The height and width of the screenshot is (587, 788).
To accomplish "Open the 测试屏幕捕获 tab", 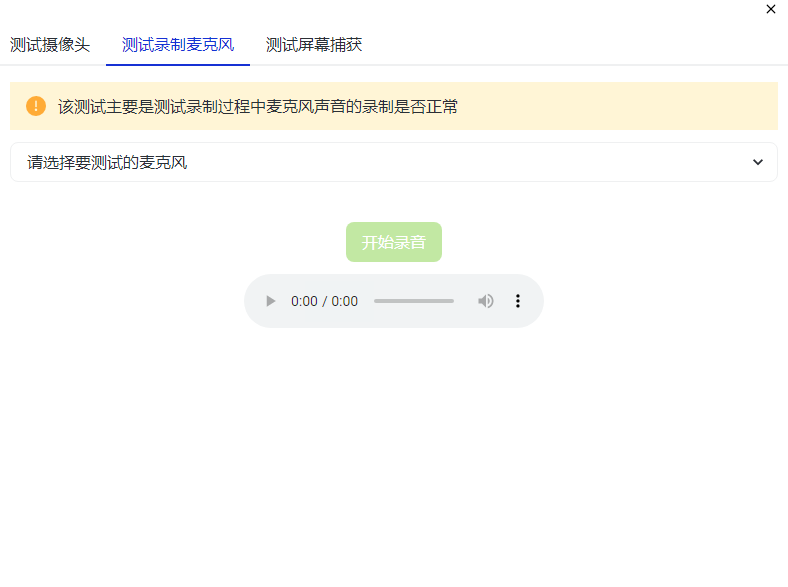I will tap(314, 45).
